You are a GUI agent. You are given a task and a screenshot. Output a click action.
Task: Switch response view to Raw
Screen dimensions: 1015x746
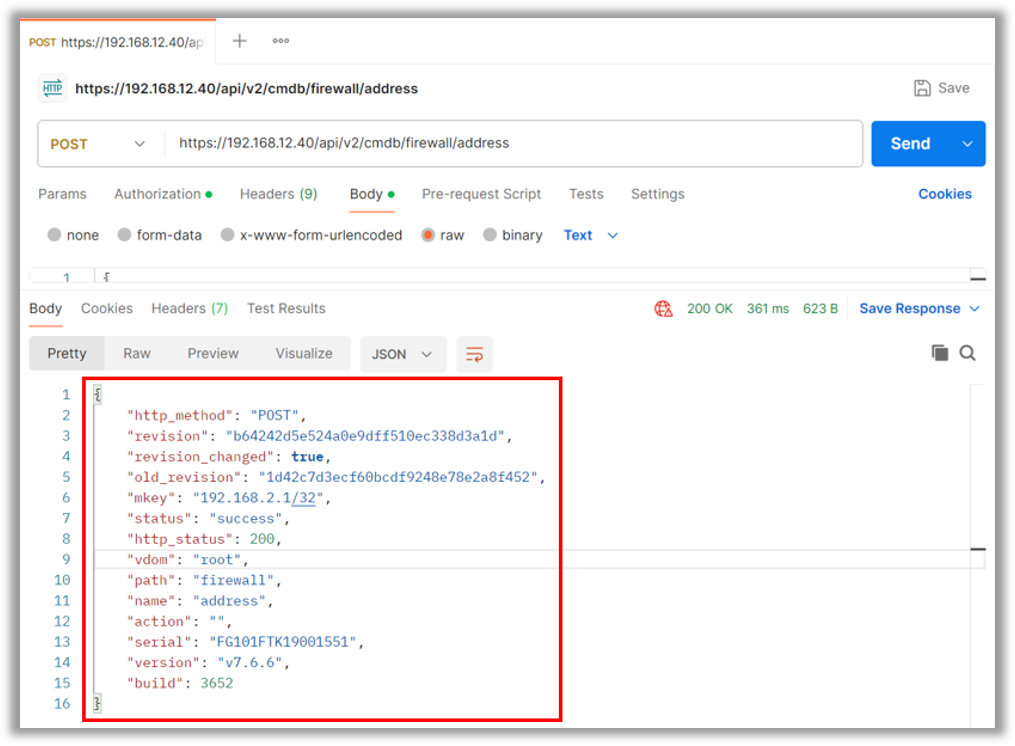pyautogui.click(x=137, y=354)
